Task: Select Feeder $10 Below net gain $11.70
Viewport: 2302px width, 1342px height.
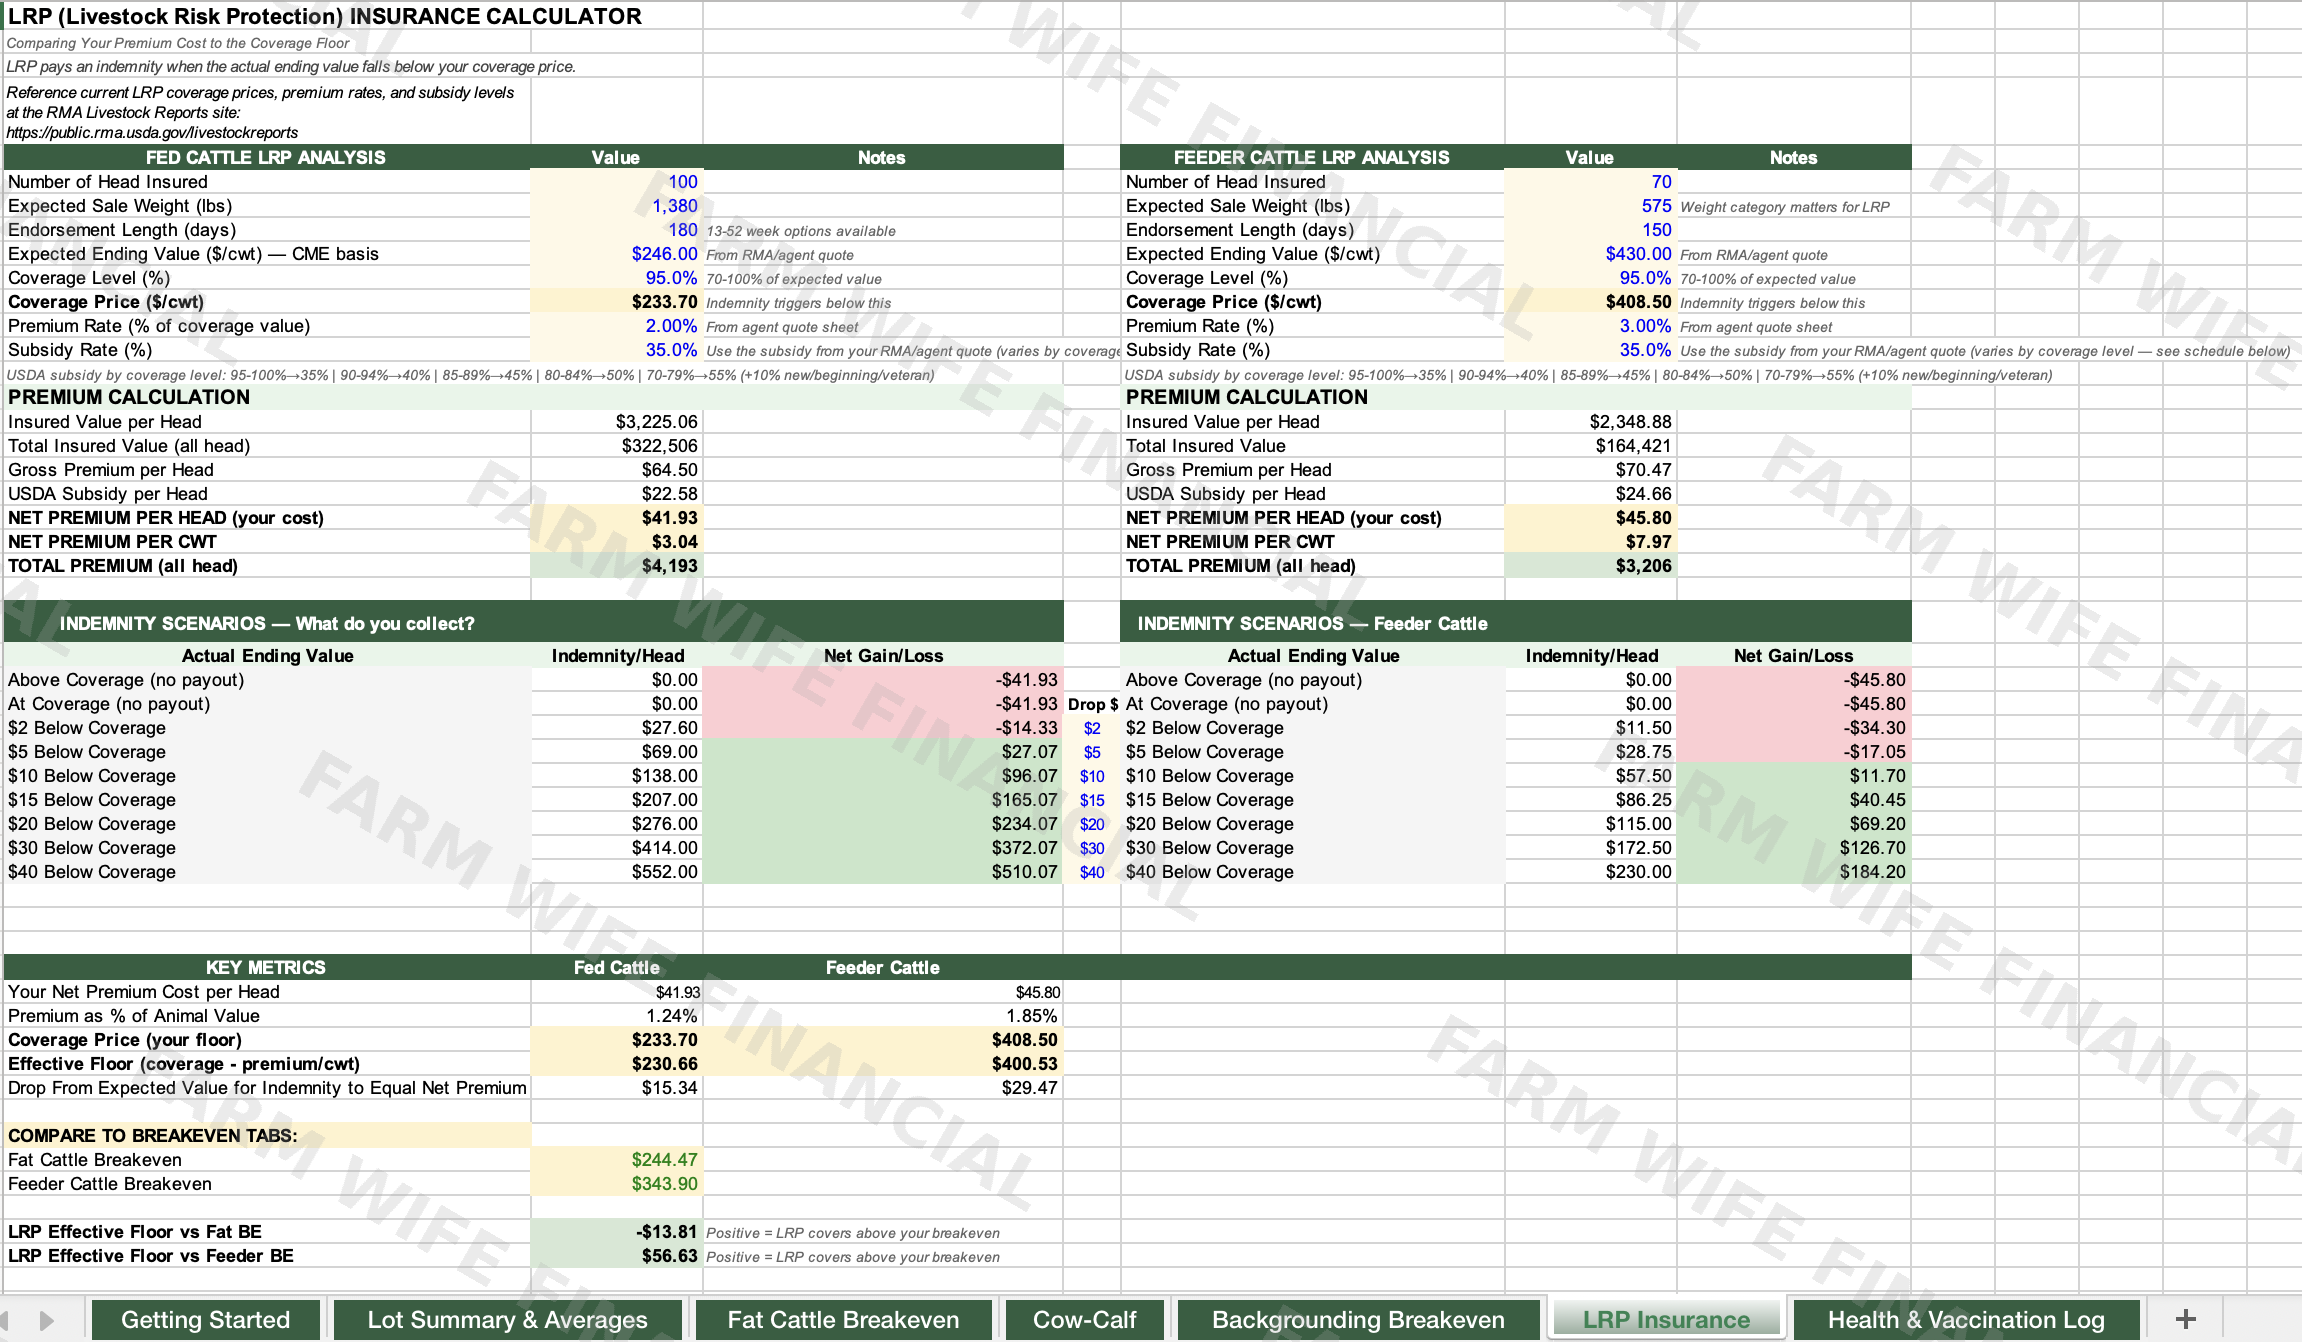Action: (x=1794, y=776)
